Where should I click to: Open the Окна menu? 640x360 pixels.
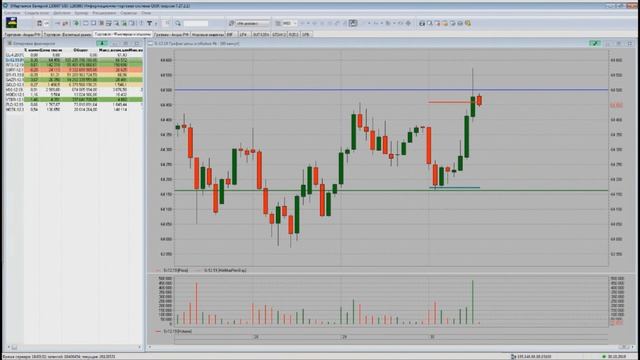(146, 13)
